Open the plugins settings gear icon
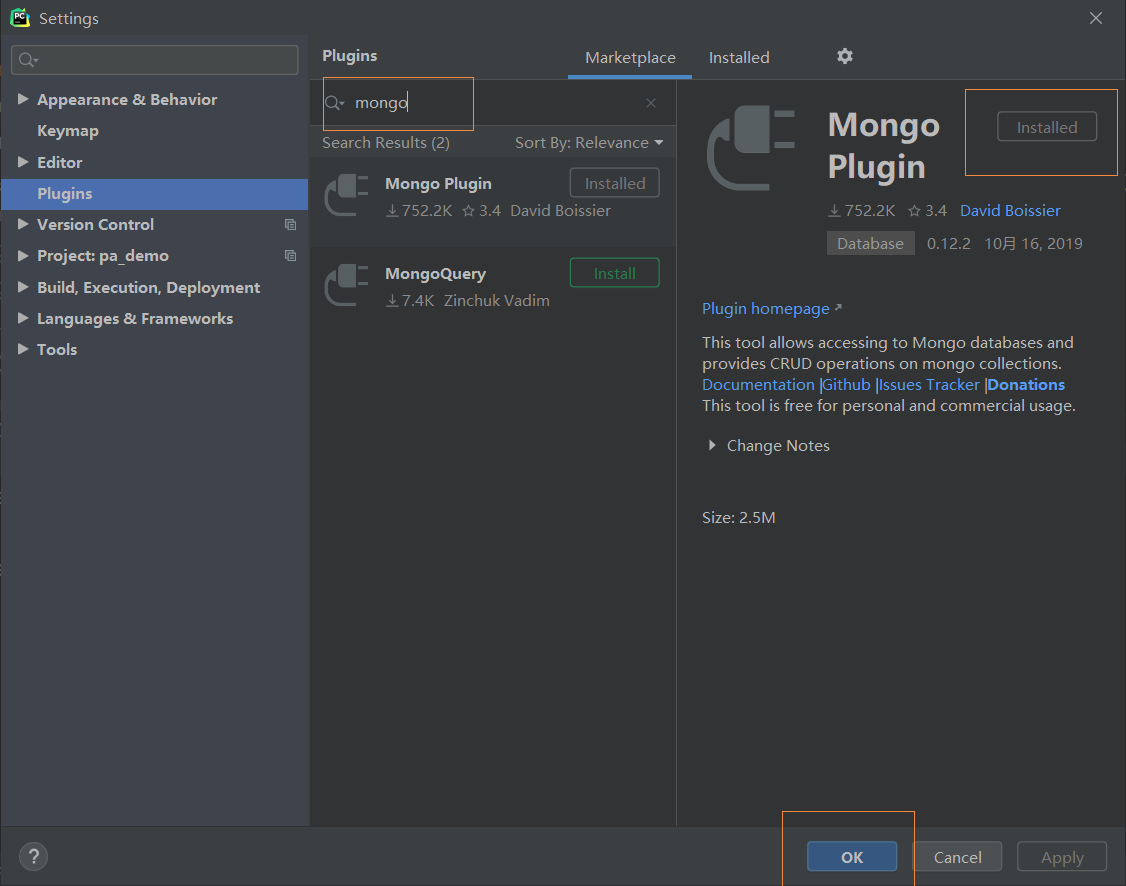1126x886 pixels. [844, 57]
